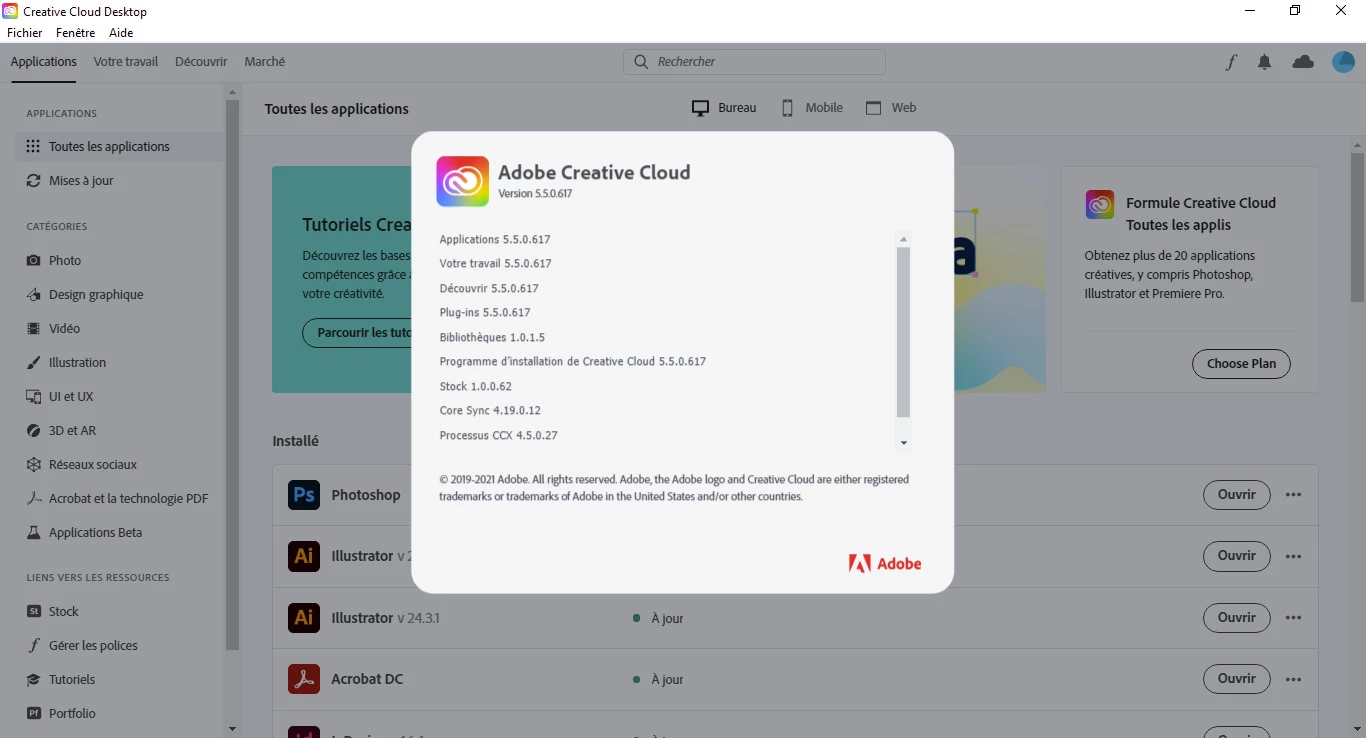Open more options for Acrobat DC
Viewport: 1366px width, 738px height.
tap(1294, 679)
